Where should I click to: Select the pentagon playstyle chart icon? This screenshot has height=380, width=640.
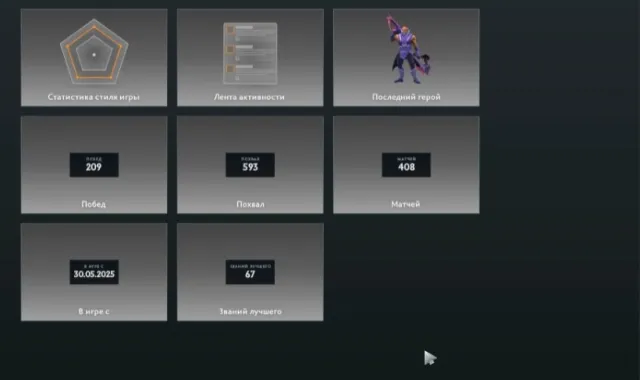pyautogui.click(x=94, y=52)
